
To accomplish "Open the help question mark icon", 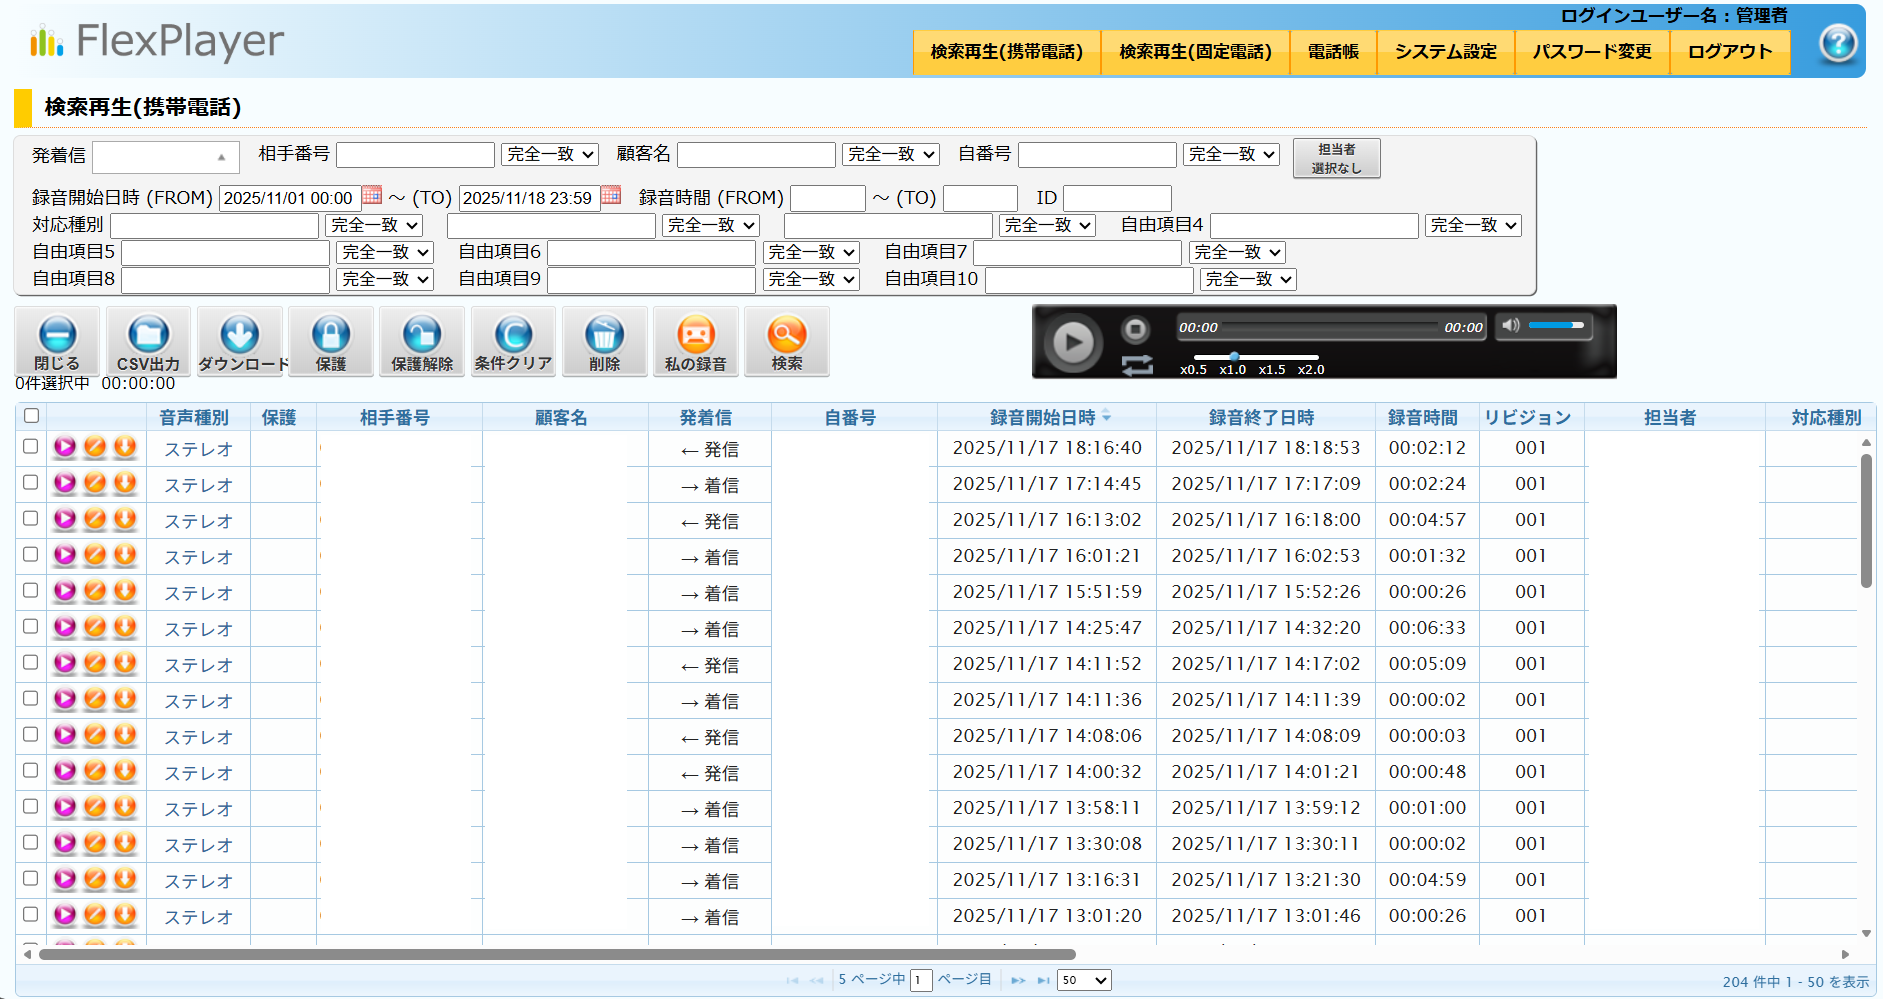I will click(1837, 44).
